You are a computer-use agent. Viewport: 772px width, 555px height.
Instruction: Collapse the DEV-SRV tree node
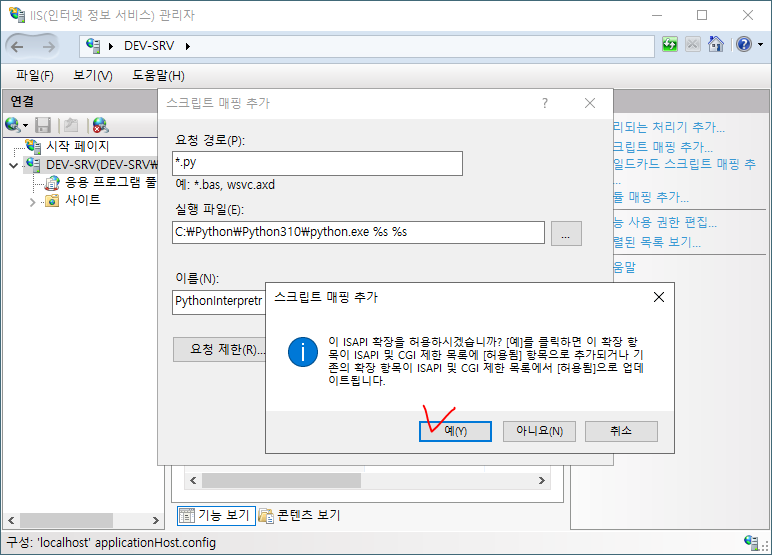pyautogui.click(x=14, y=165)
